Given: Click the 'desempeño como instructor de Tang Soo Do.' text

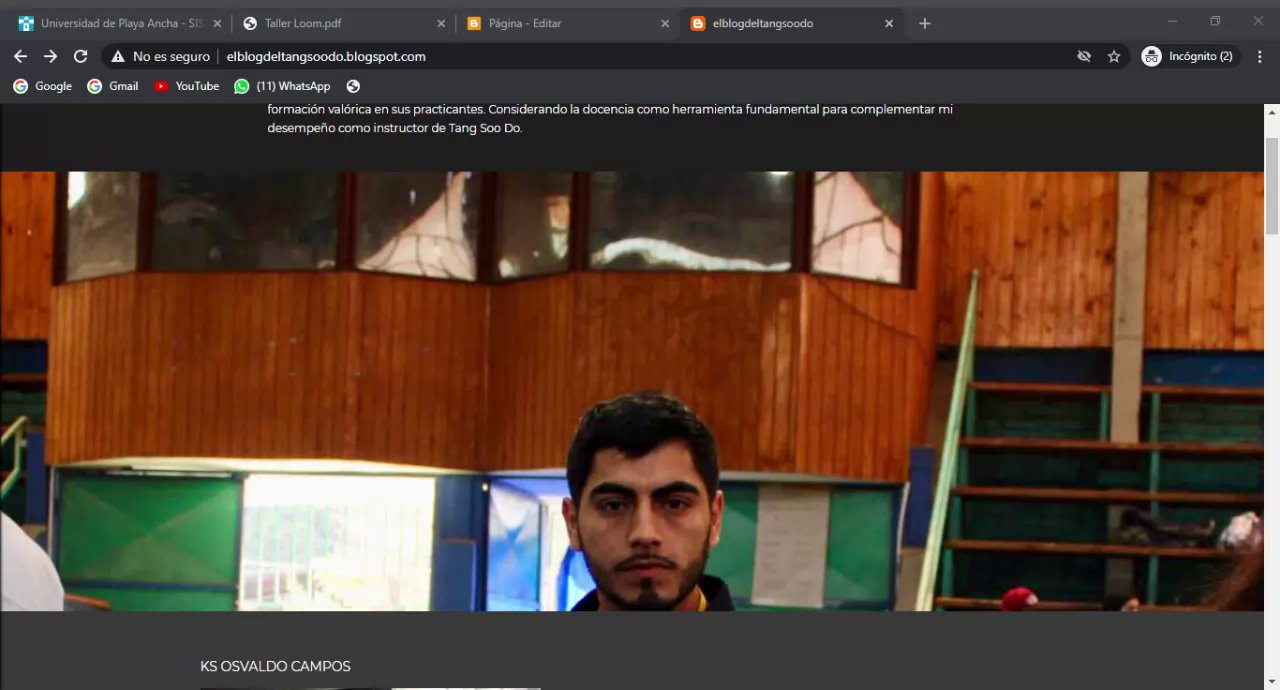Looking at the screenshot, I should point(394,128).
